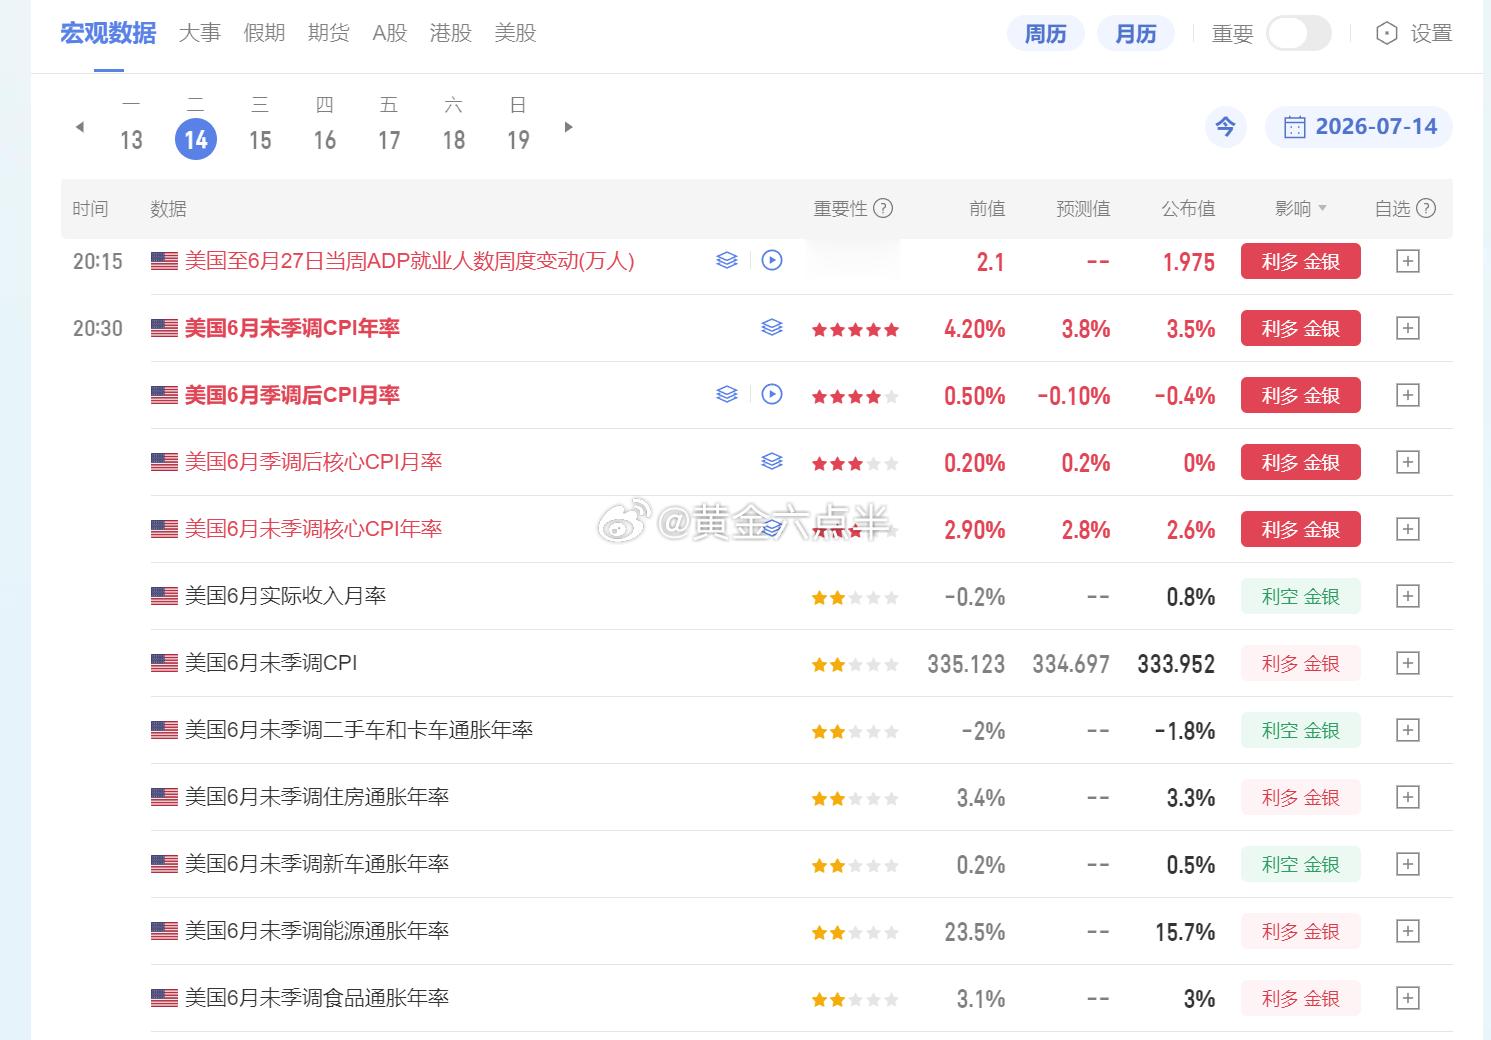Open 美国6月季调后核心CPI月率 data link
This screenshot has width=1491, height=1040.
pos(313,462)
